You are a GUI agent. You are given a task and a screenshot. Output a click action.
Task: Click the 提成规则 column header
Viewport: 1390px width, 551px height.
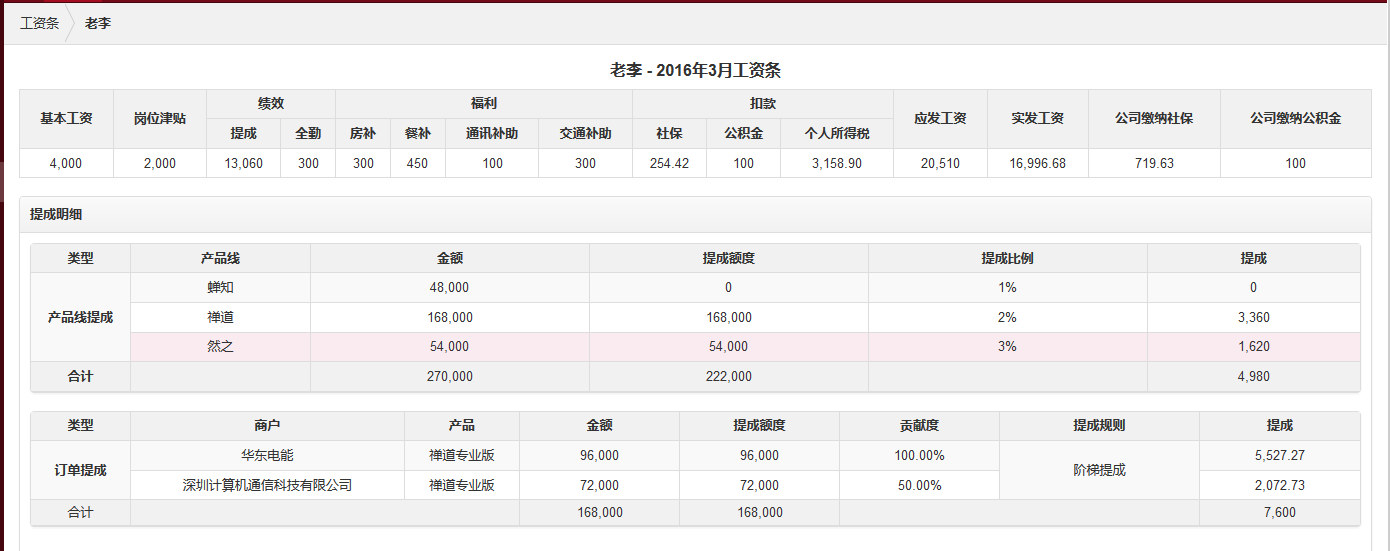click(1099, 425)
